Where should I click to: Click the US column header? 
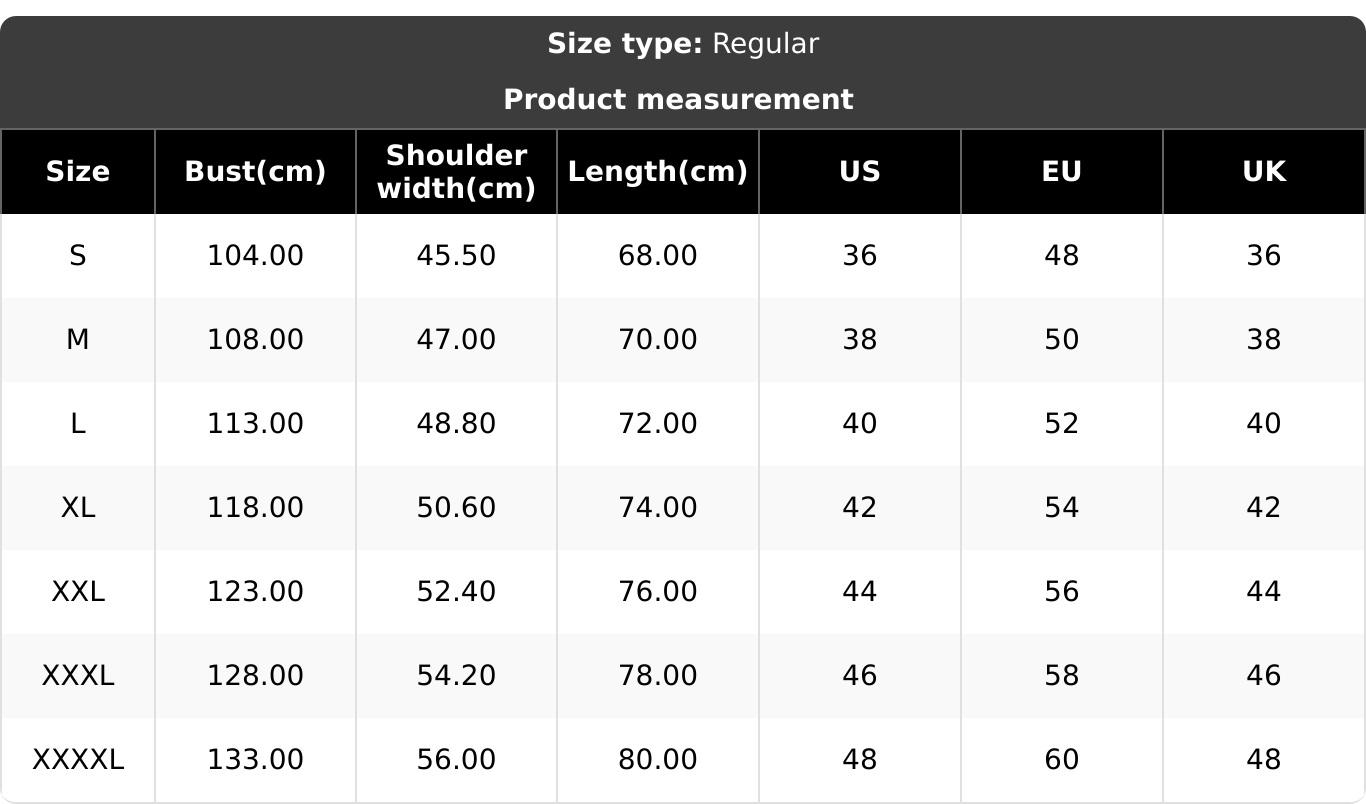coord(860,172)
